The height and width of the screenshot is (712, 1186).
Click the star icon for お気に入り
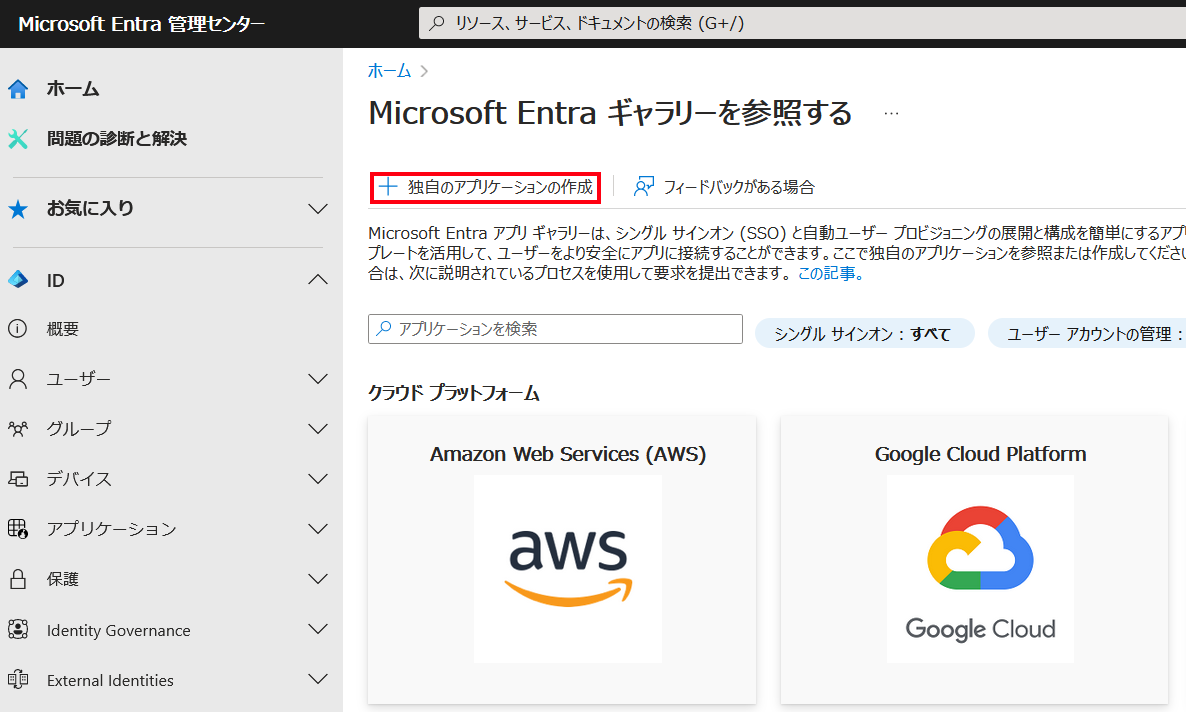18,209
